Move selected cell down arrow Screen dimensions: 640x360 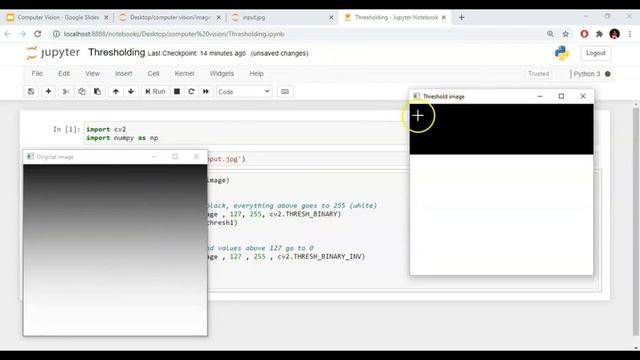[131, 91]
